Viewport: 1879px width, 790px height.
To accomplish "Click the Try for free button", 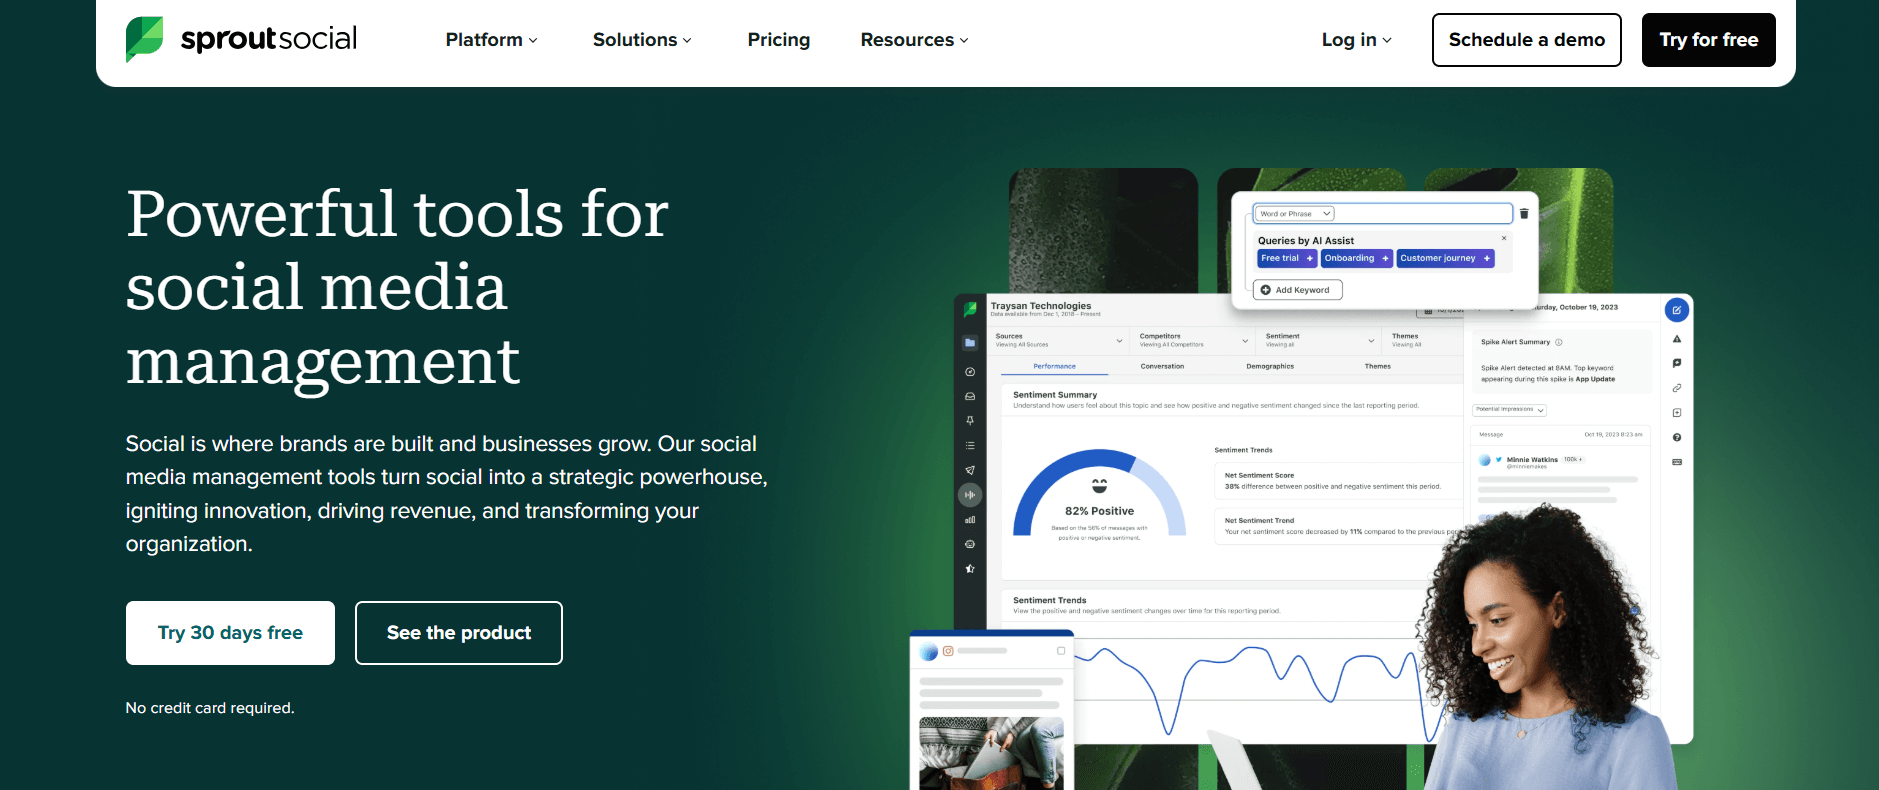I will tap(1708, 40).
